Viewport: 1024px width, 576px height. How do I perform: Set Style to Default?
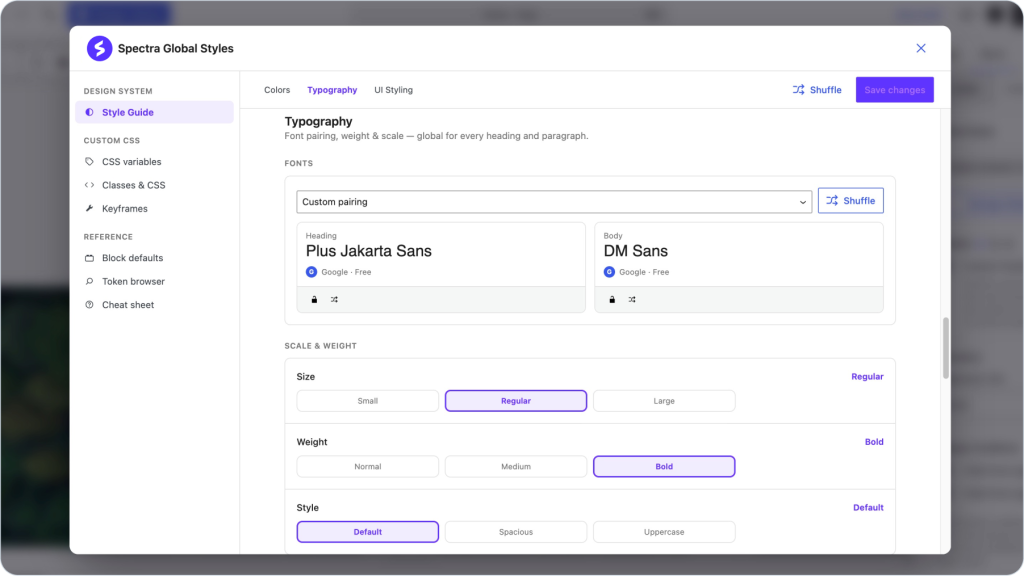[x=368, y=532]
